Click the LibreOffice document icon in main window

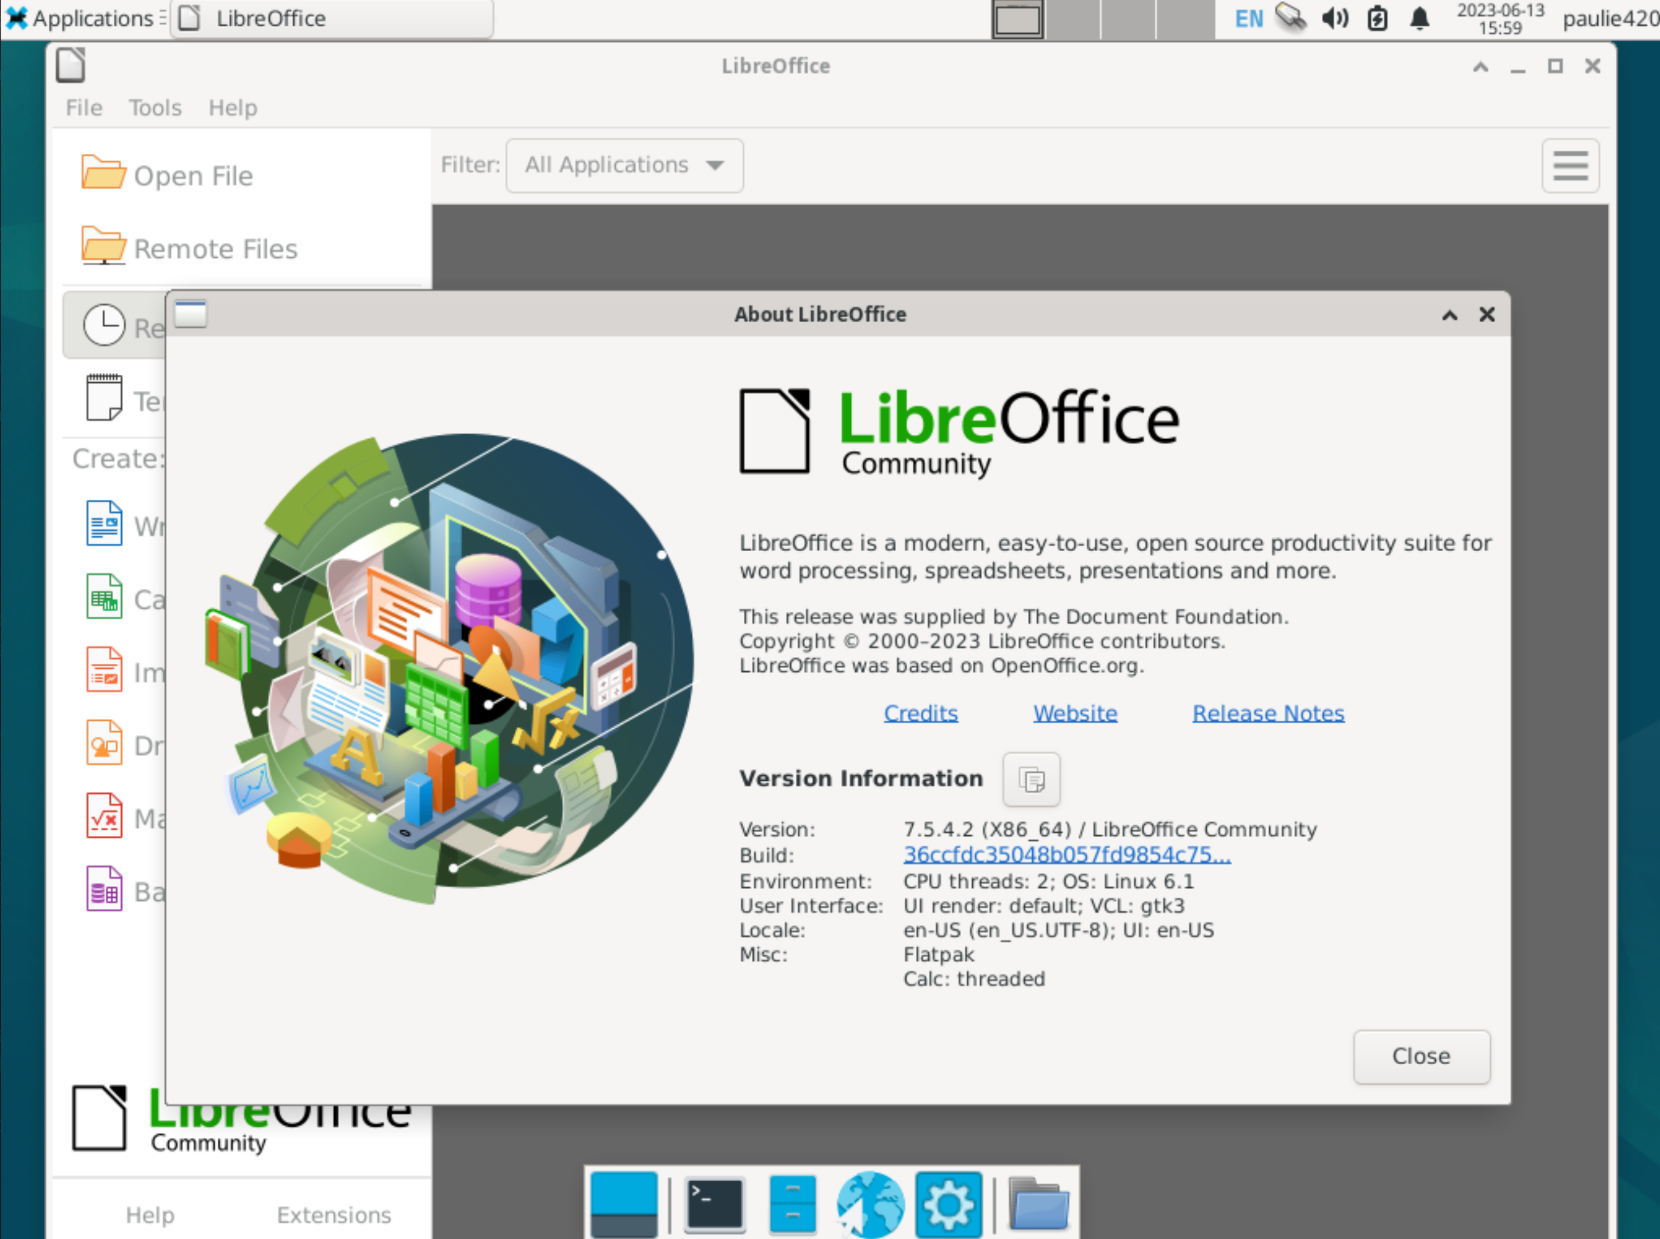(71, 65)
